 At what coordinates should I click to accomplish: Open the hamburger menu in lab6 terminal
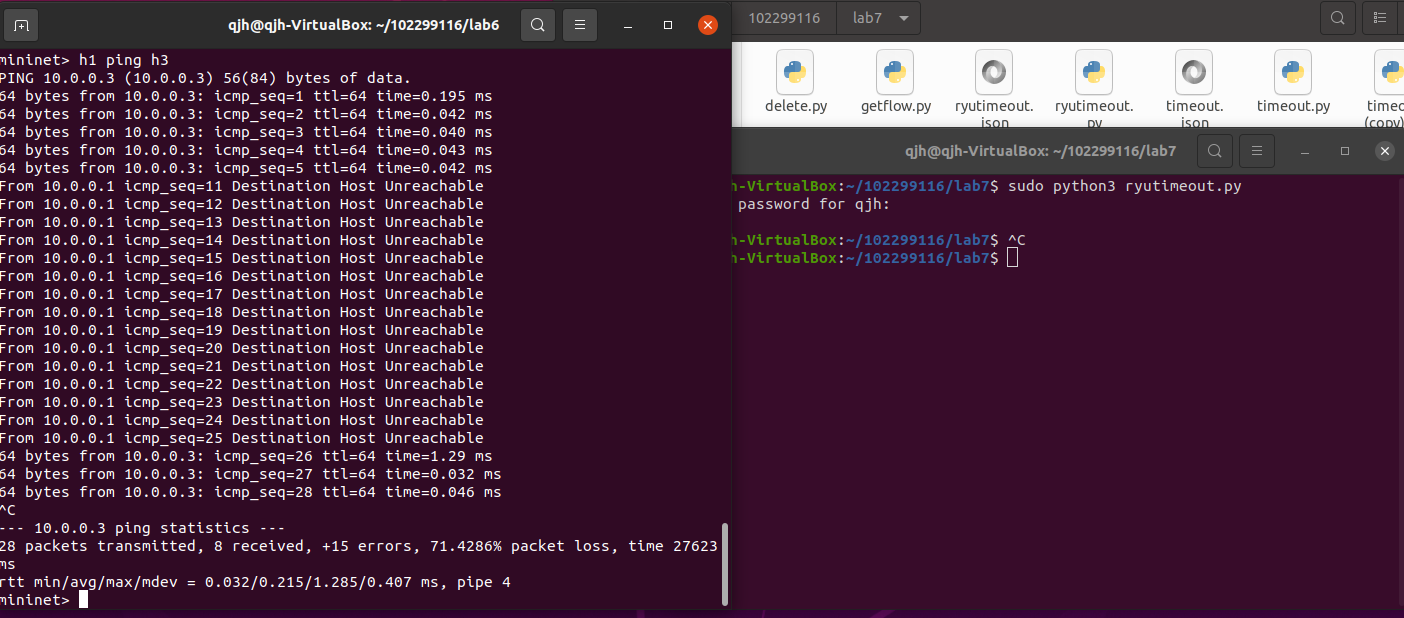580,25
